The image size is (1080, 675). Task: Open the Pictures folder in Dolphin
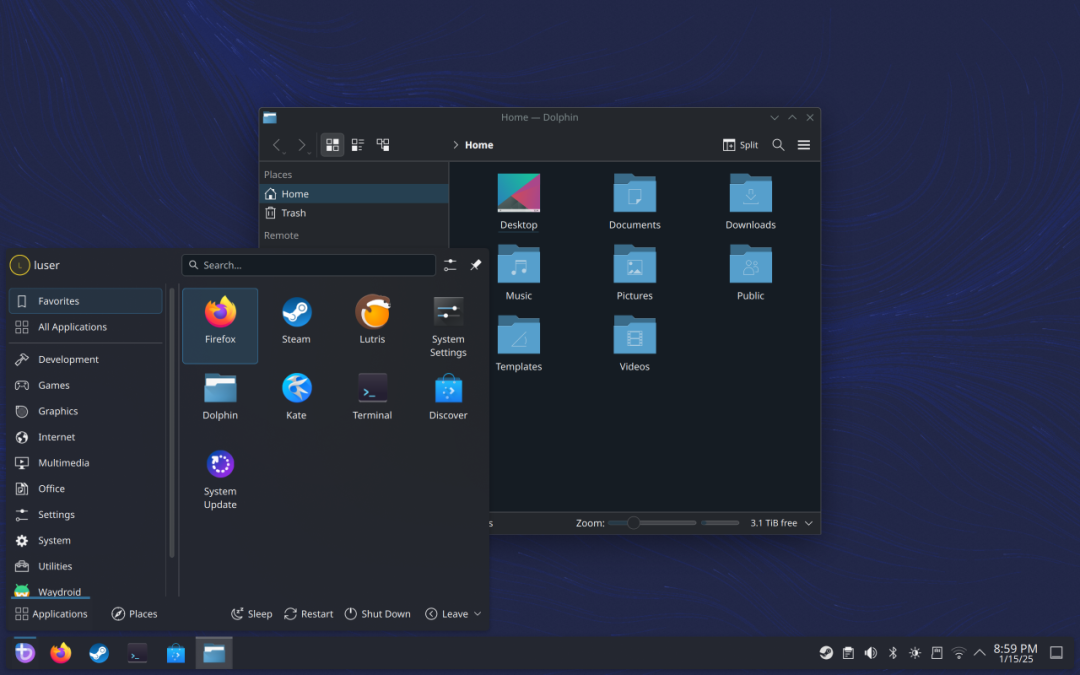634,273
